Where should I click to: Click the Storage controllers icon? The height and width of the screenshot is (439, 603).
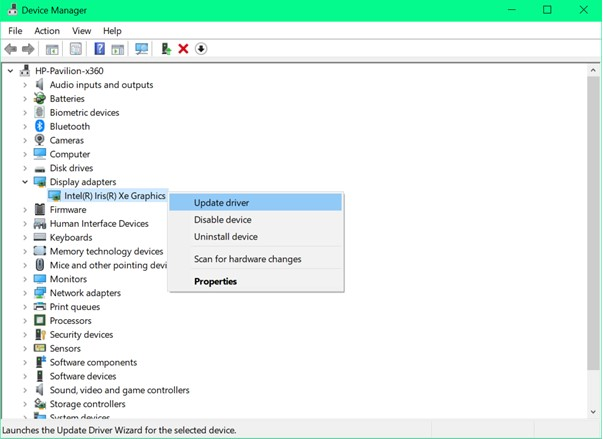(40, 404)
